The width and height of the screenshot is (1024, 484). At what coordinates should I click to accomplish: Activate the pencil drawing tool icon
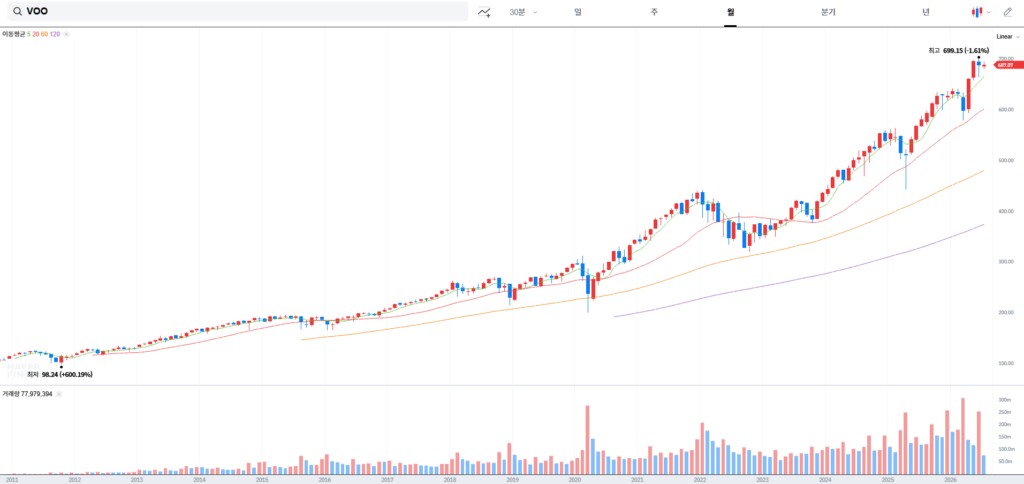1007,12
